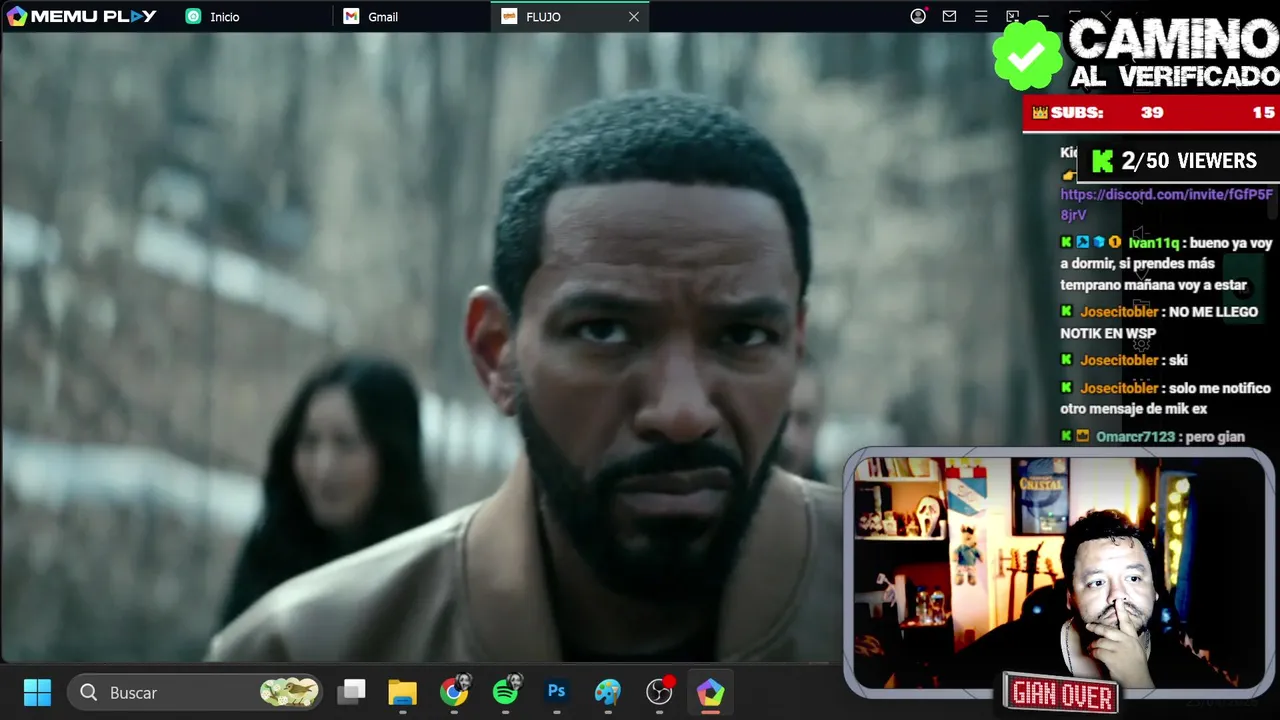The height and width of the screenshot is (720, 1280).
Task: Open the MEmu hamburger menu
Action: [x=981, y=16]
